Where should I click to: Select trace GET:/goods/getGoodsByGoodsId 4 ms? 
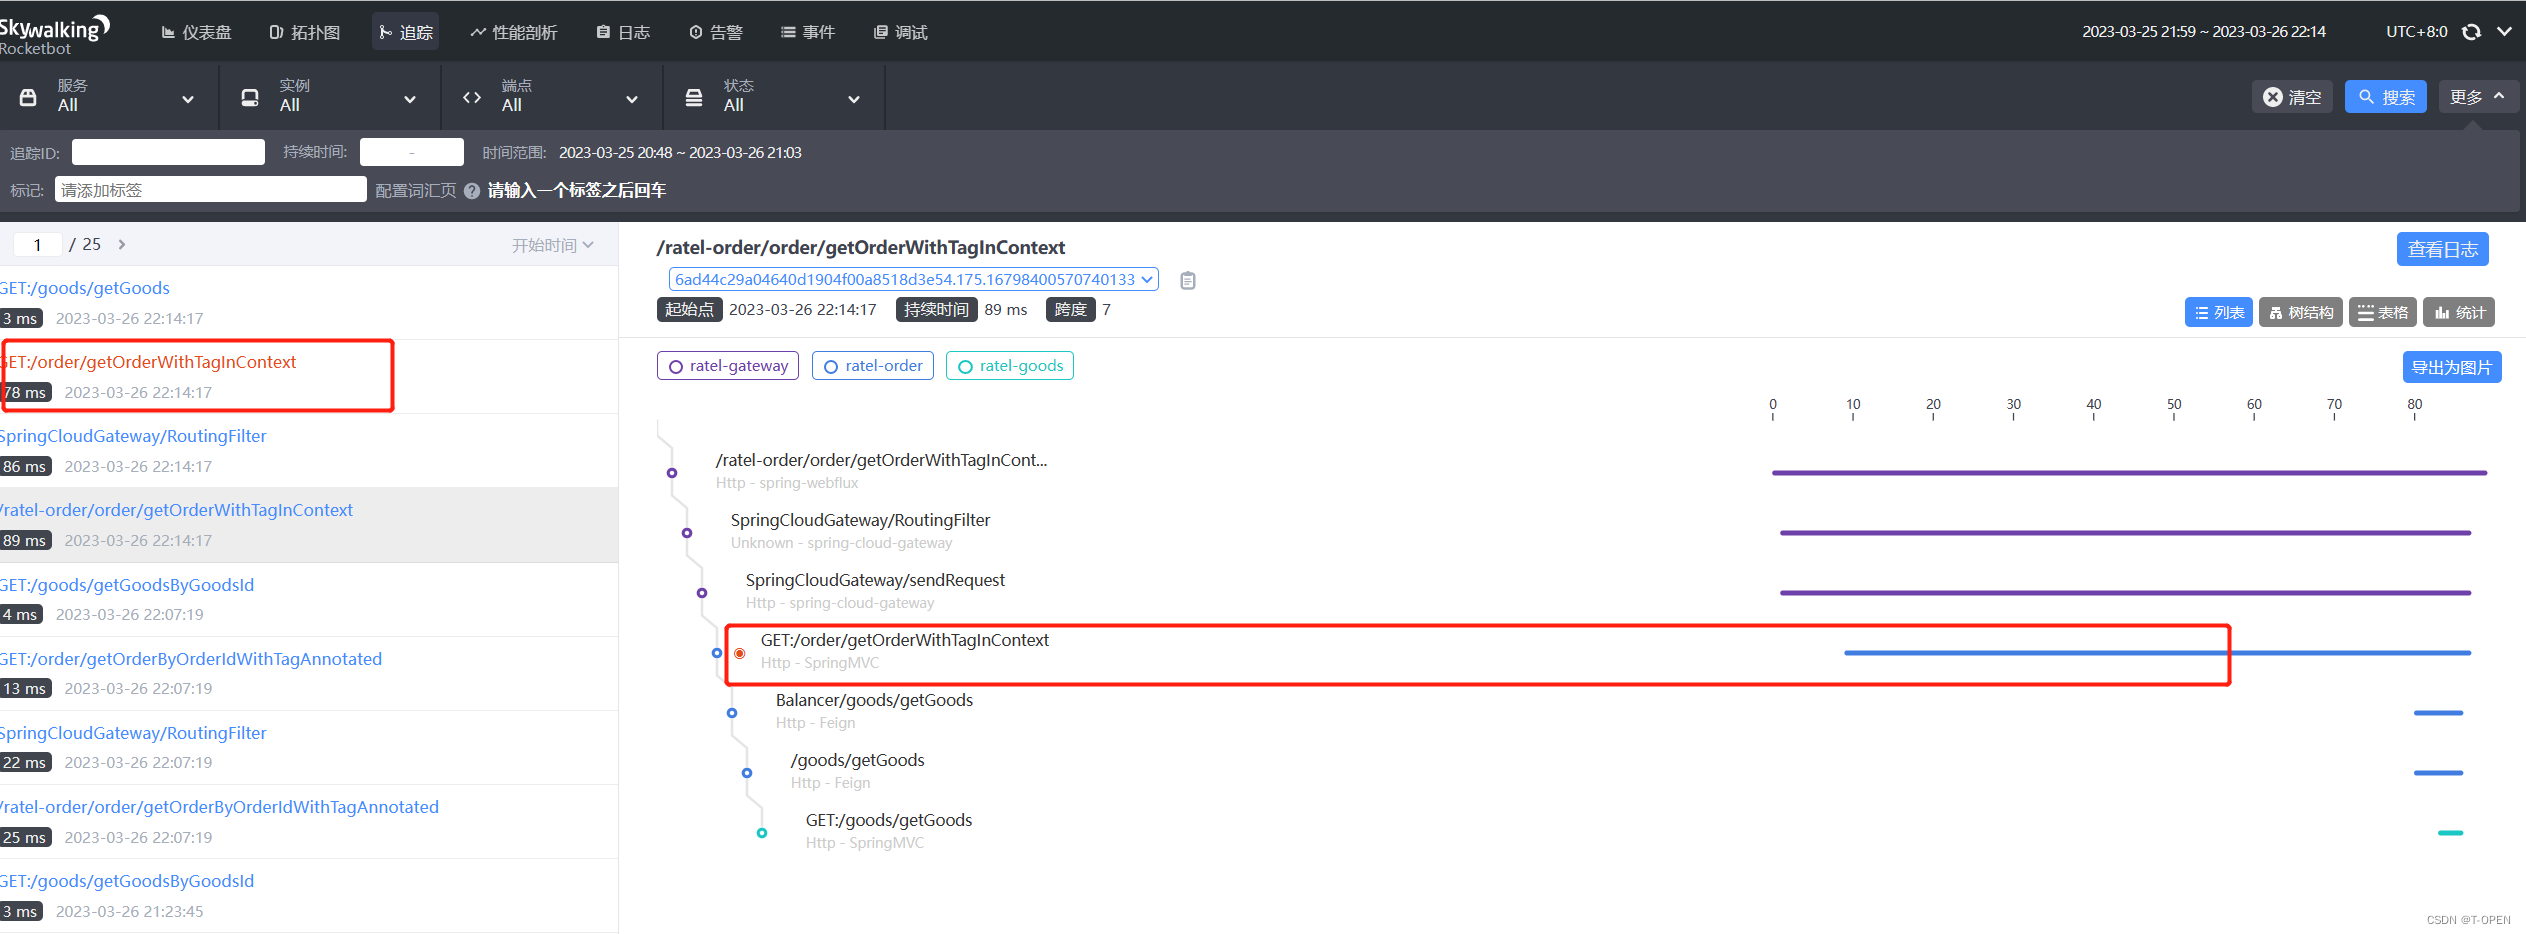click(309, 599)
